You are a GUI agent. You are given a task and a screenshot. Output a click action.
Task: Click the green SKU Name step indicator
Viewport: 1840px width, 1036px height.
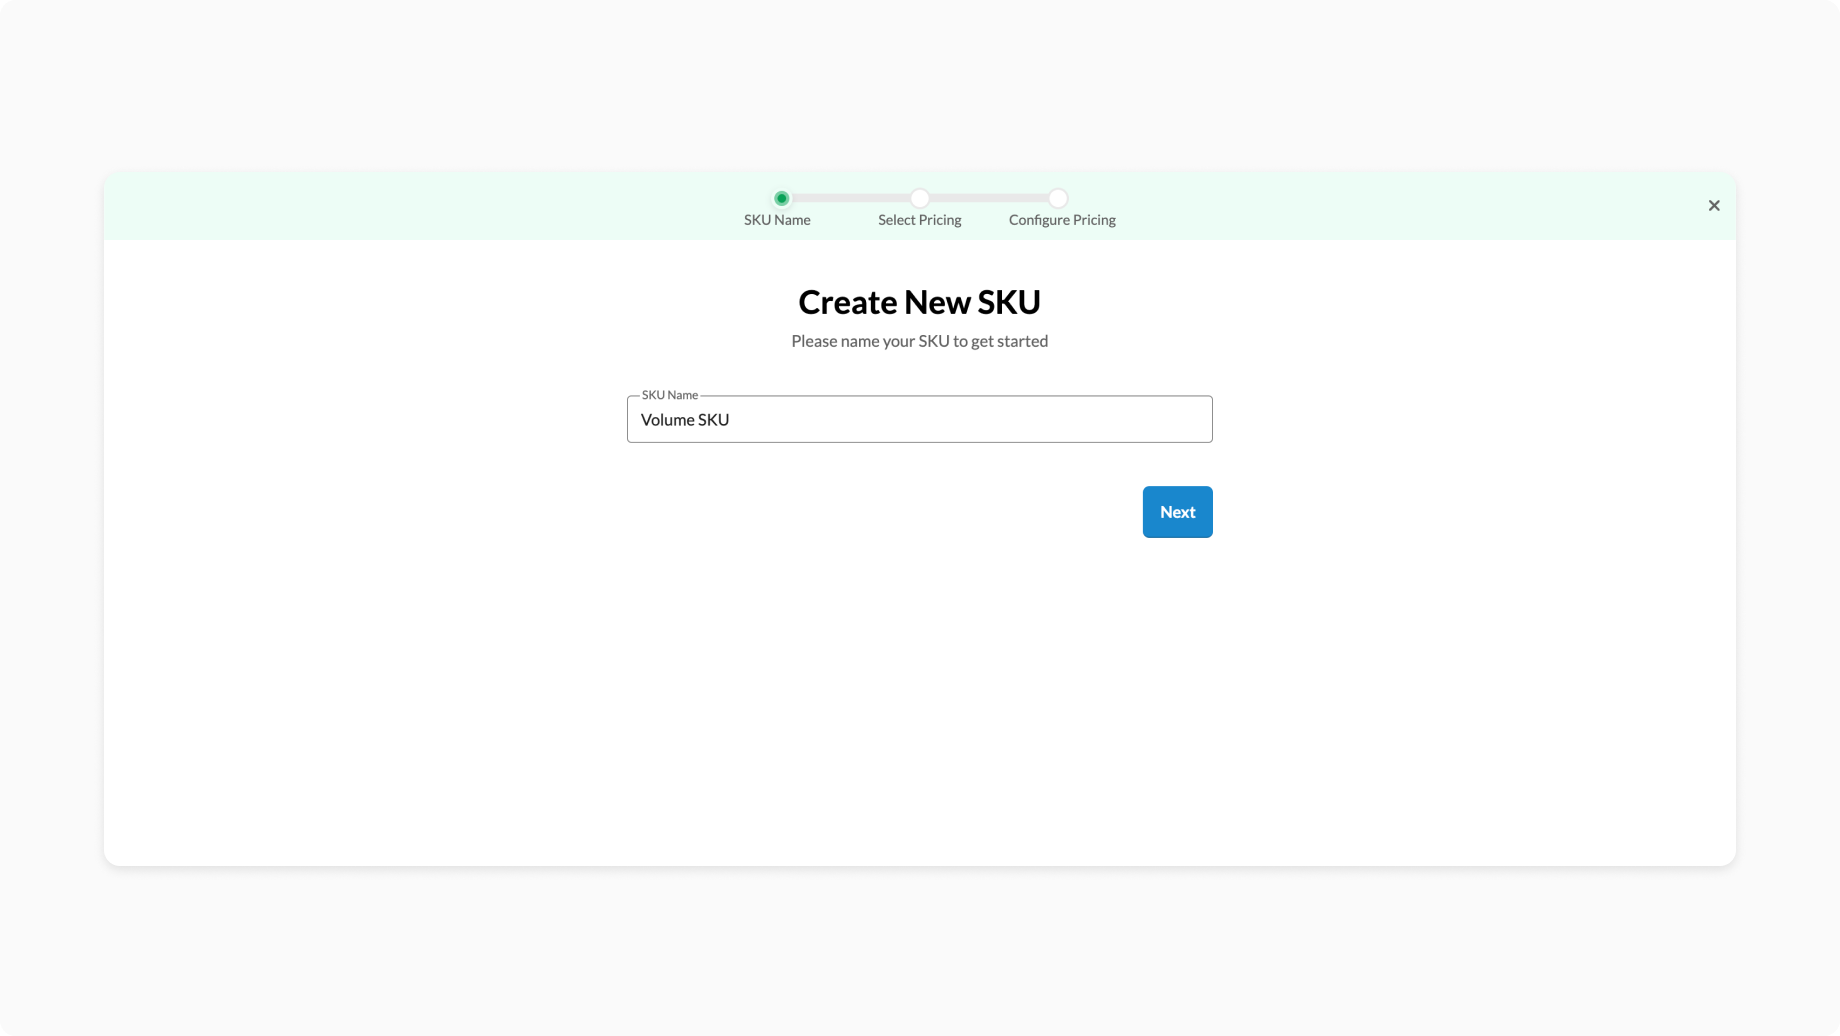tap(781, 198)
